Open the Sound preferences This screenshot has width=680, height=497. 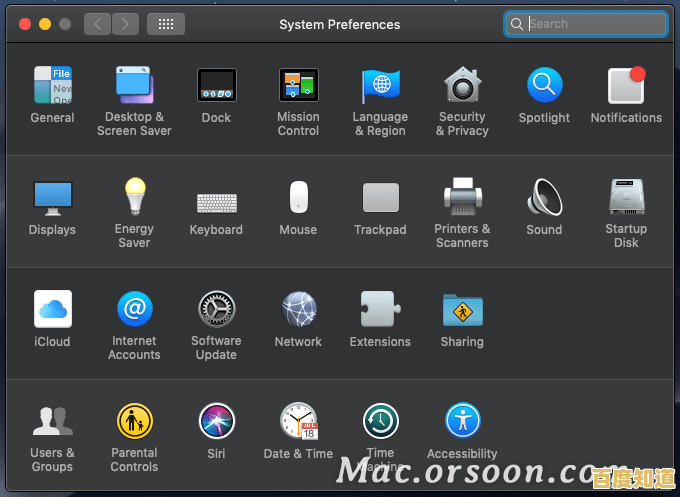pyautogui.click(x=544, y=198)
